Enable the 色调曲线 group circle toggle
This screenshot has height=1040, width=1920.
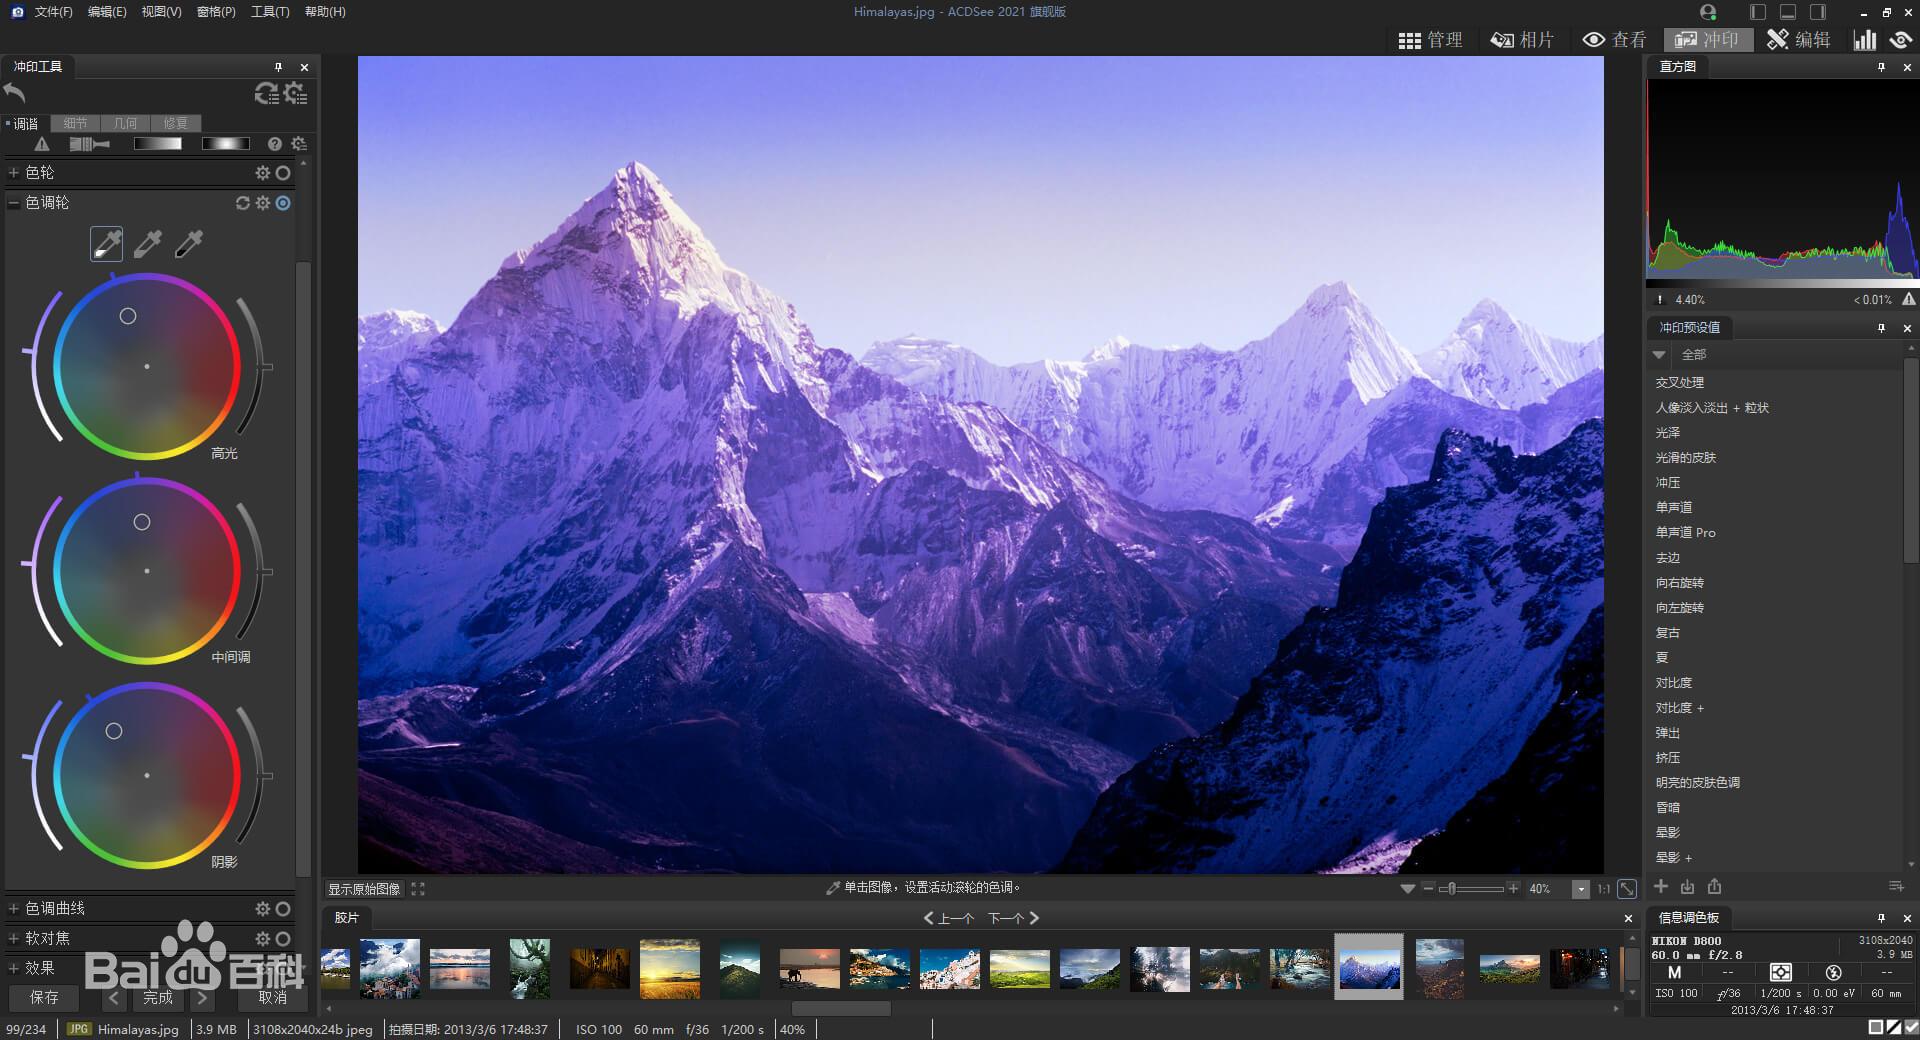point(283,909)
